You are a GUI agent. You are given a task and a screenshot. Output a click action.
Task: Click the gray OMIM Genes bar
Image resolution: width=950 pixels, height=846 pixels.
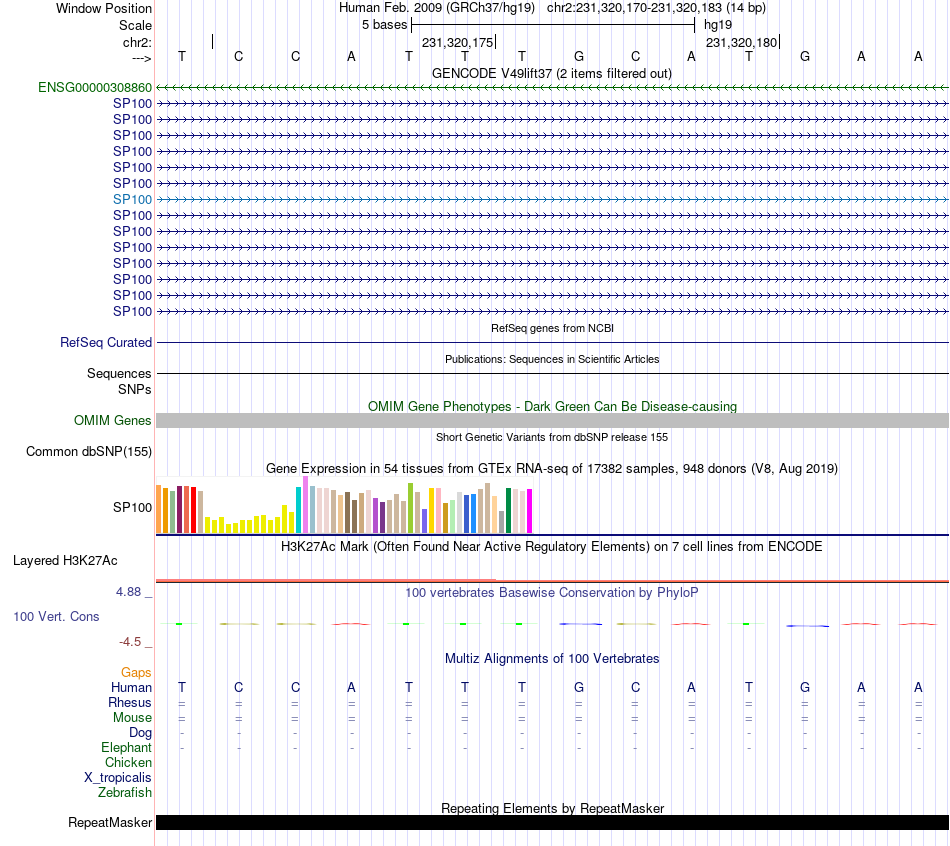point(552,421)
